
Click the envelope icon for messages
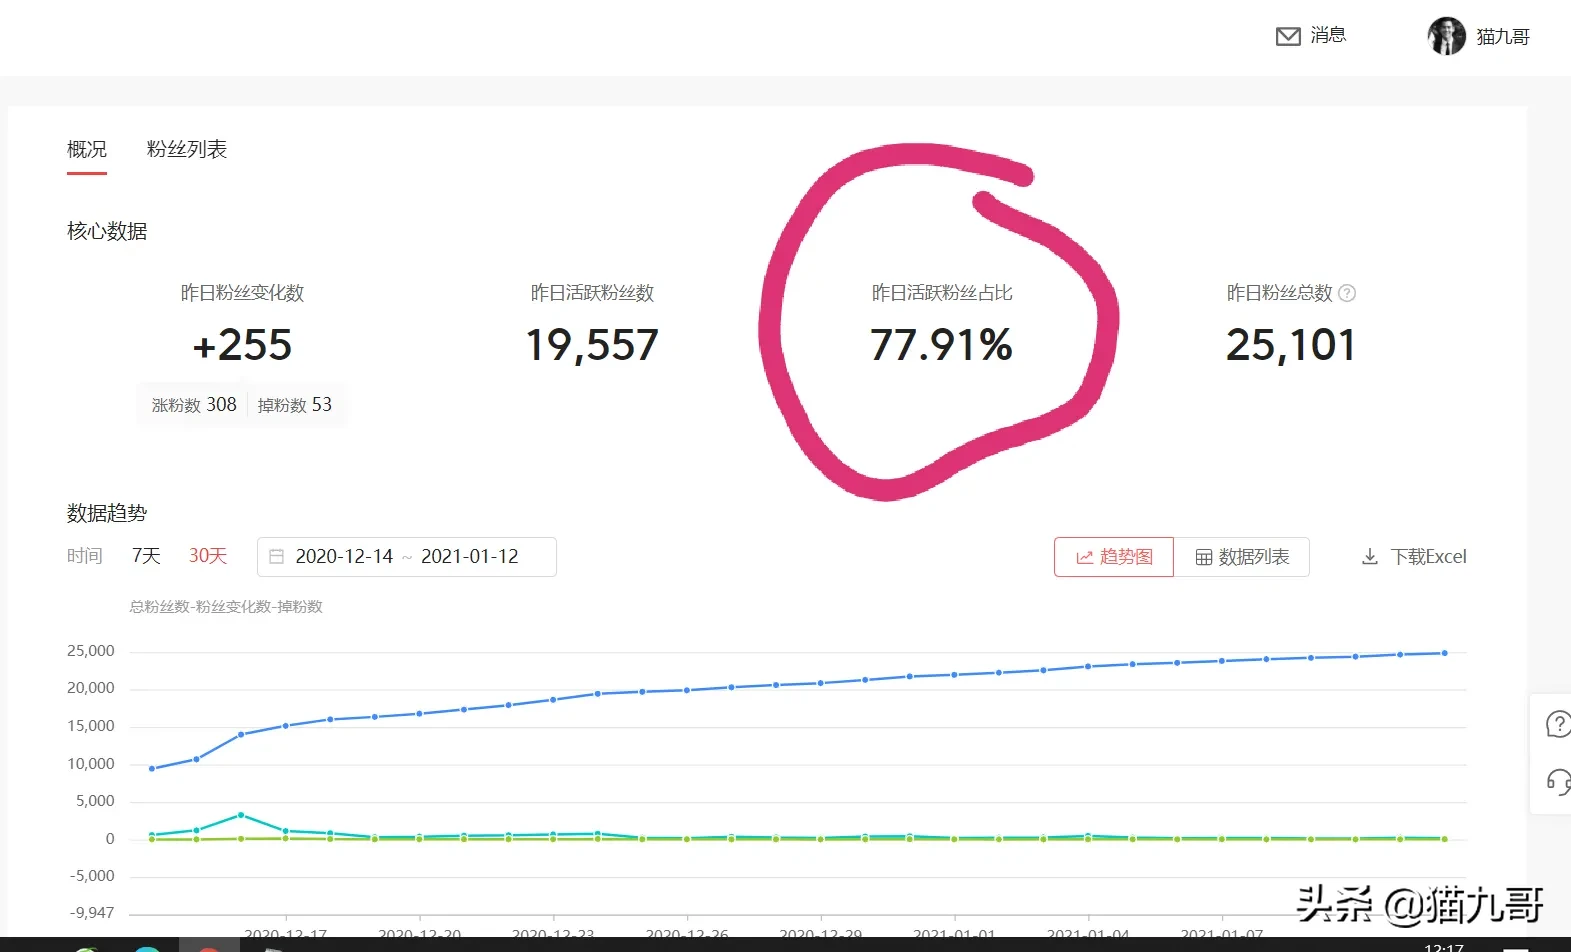(1288, 37)
